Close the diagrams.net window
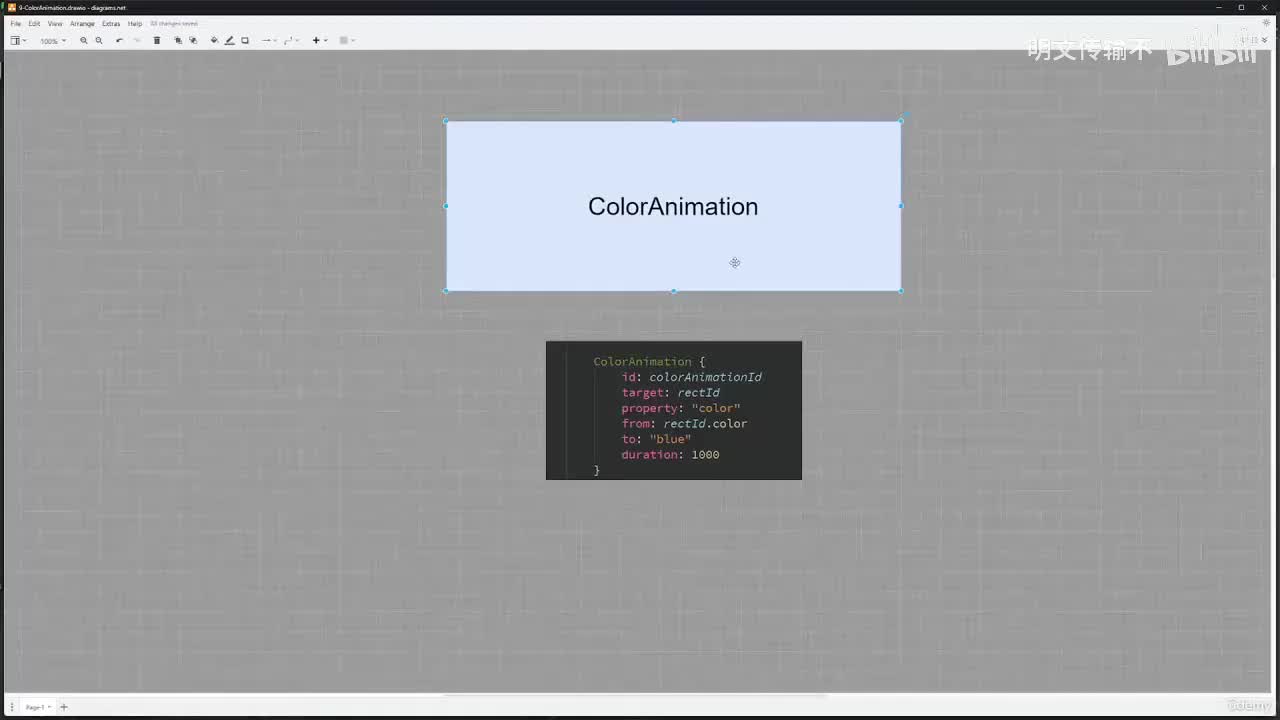The image size is (1280, 720). tap(1265, 7)
